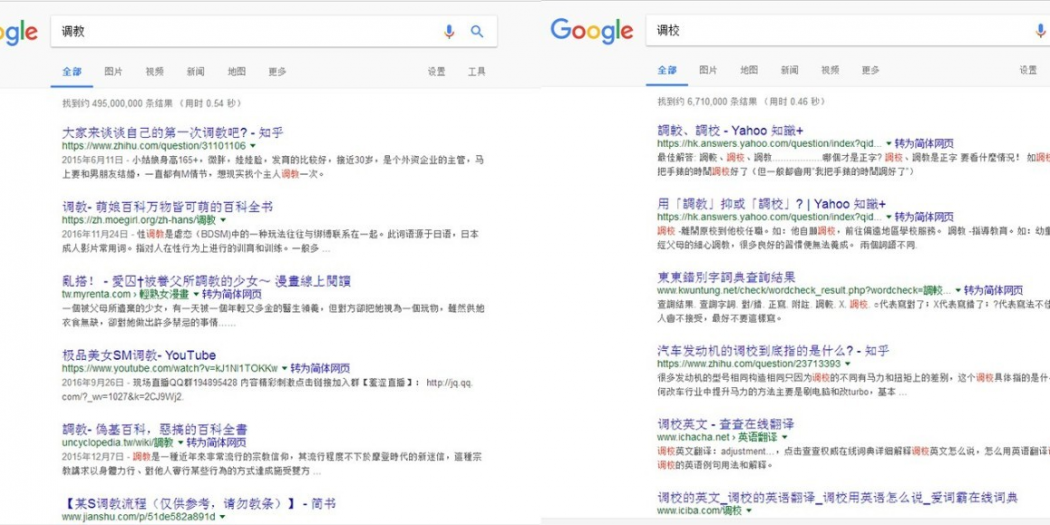Open the 简书 result title
Screen dimensions: 1050x525
(199, 503)
